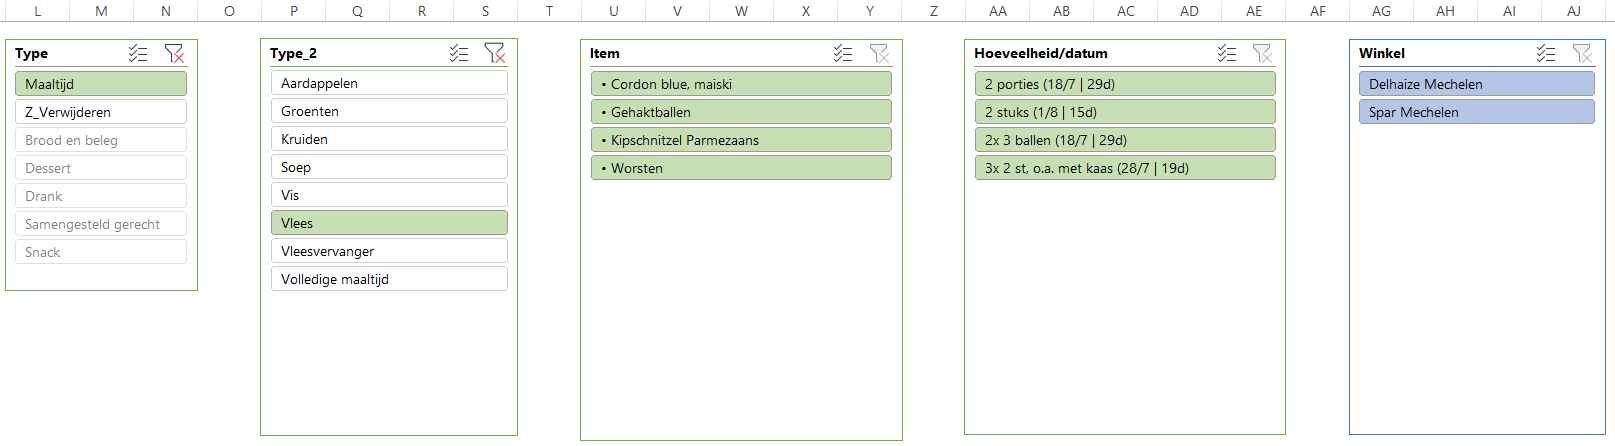The image size is (1615, 446).
Task: Toggle the Vlees slicer item
Action: click(389, 223)
